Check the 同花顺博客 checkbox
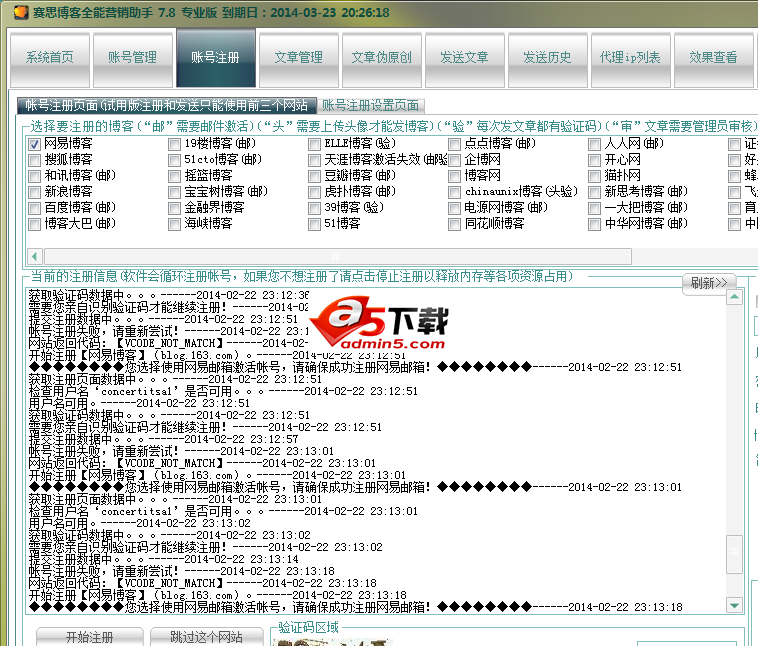The height and width of the screenshot is (646, 758). pos(454,224)
